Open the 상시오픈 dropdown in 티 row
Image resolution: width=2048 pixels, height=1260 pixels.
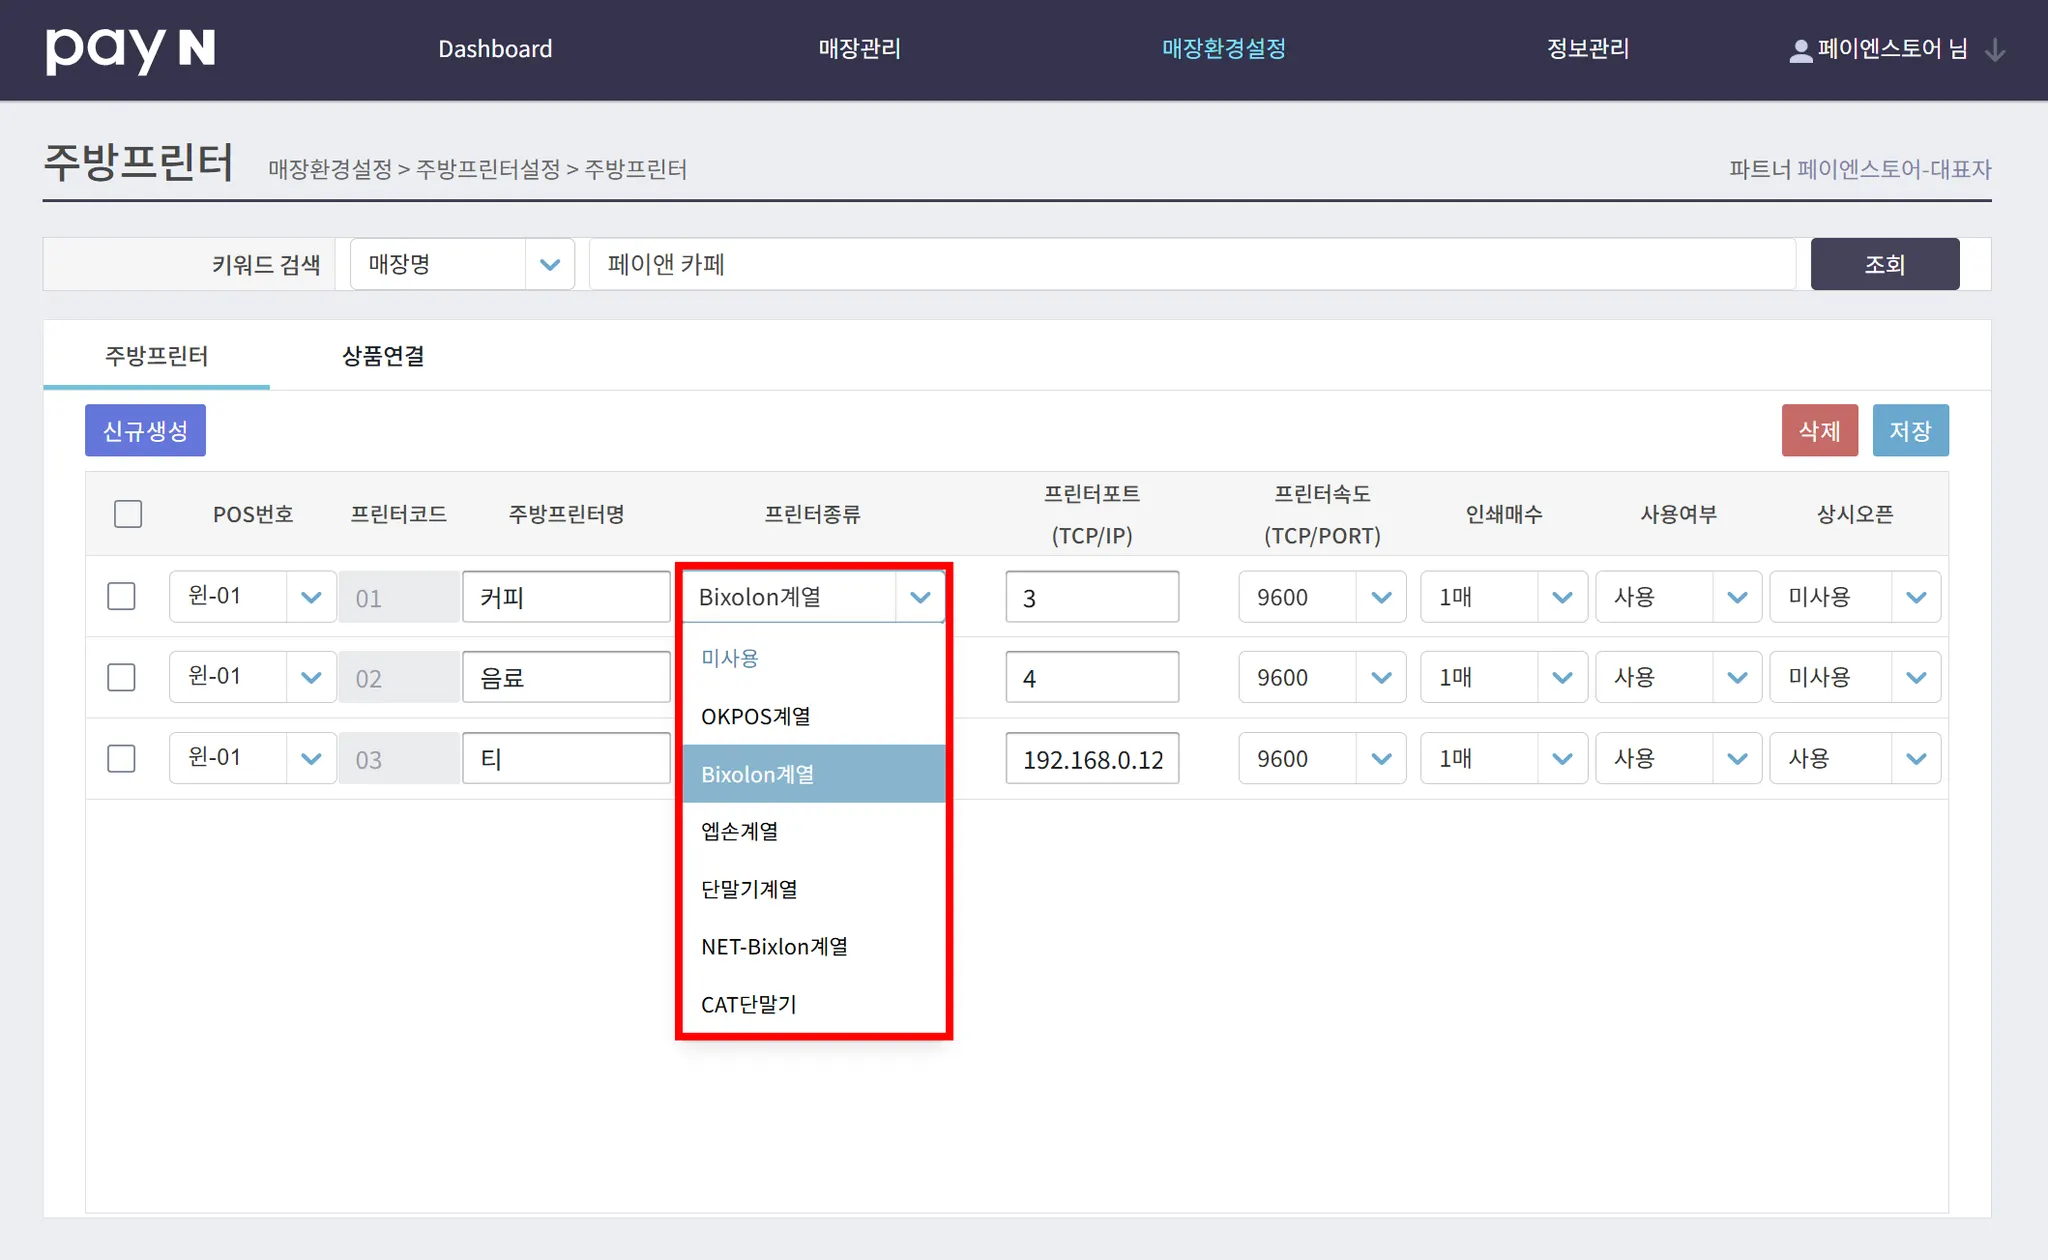tap(1855, 759)
